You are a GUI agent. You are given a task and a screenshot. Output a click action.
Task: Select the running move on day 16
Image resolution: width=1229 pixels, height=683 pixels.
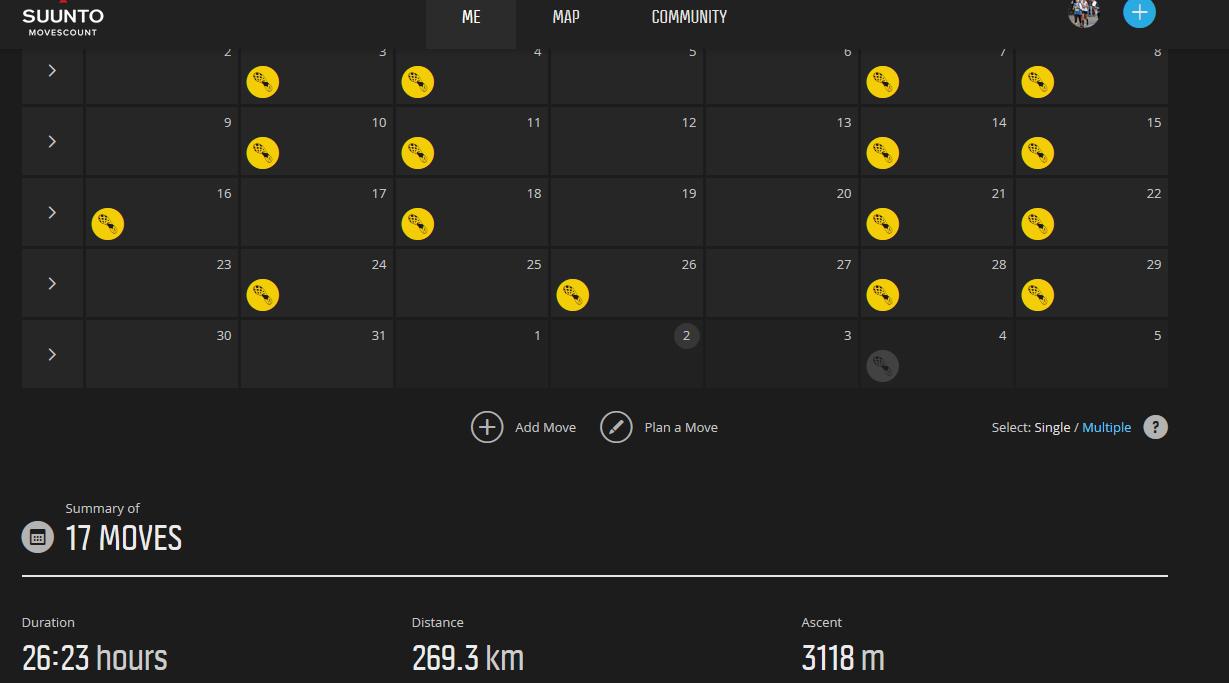(108, 224)
